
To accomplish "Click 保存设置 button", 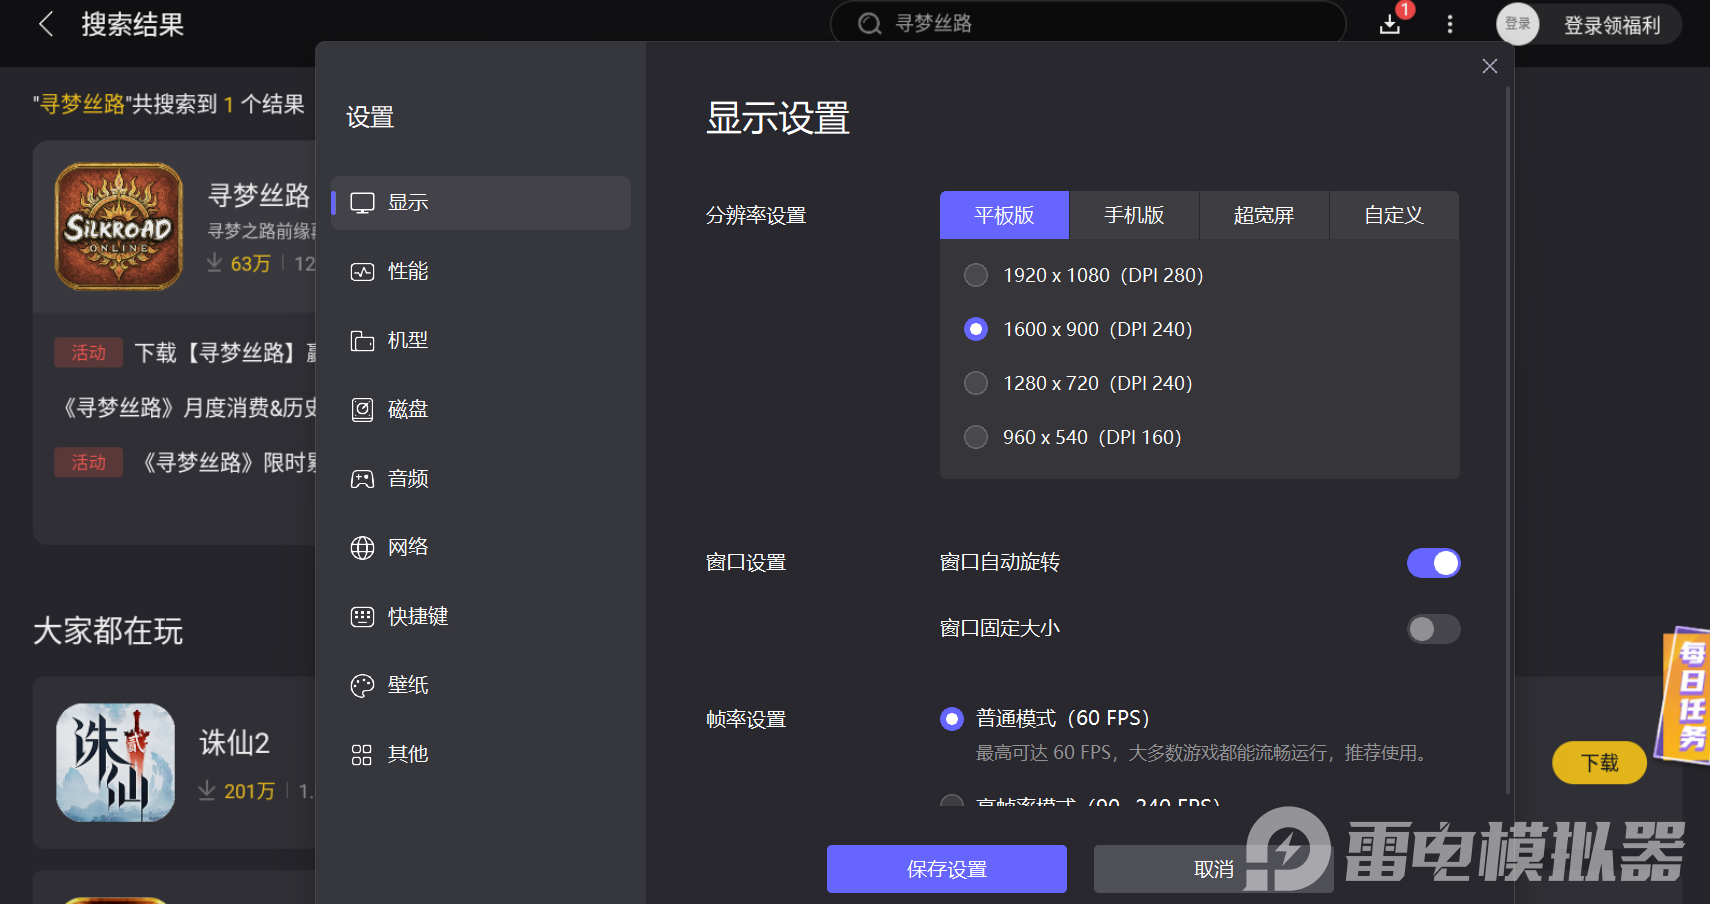I will 947,869.
